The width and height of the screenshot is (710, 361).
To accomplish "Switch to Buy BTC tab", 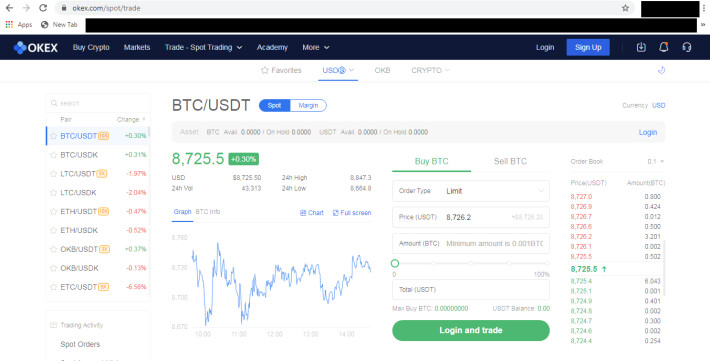I will (432, 161).
